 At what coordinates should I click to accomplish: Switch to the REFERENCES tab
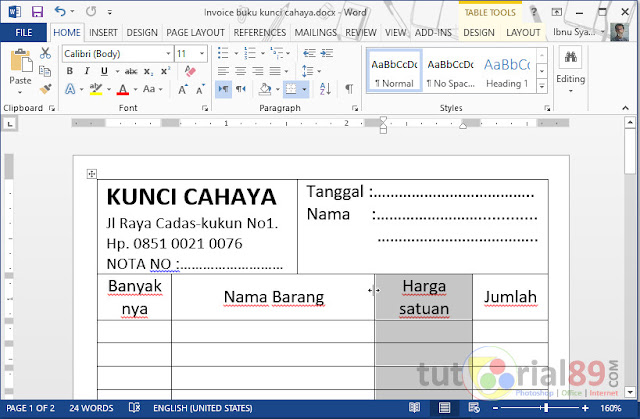260,33
